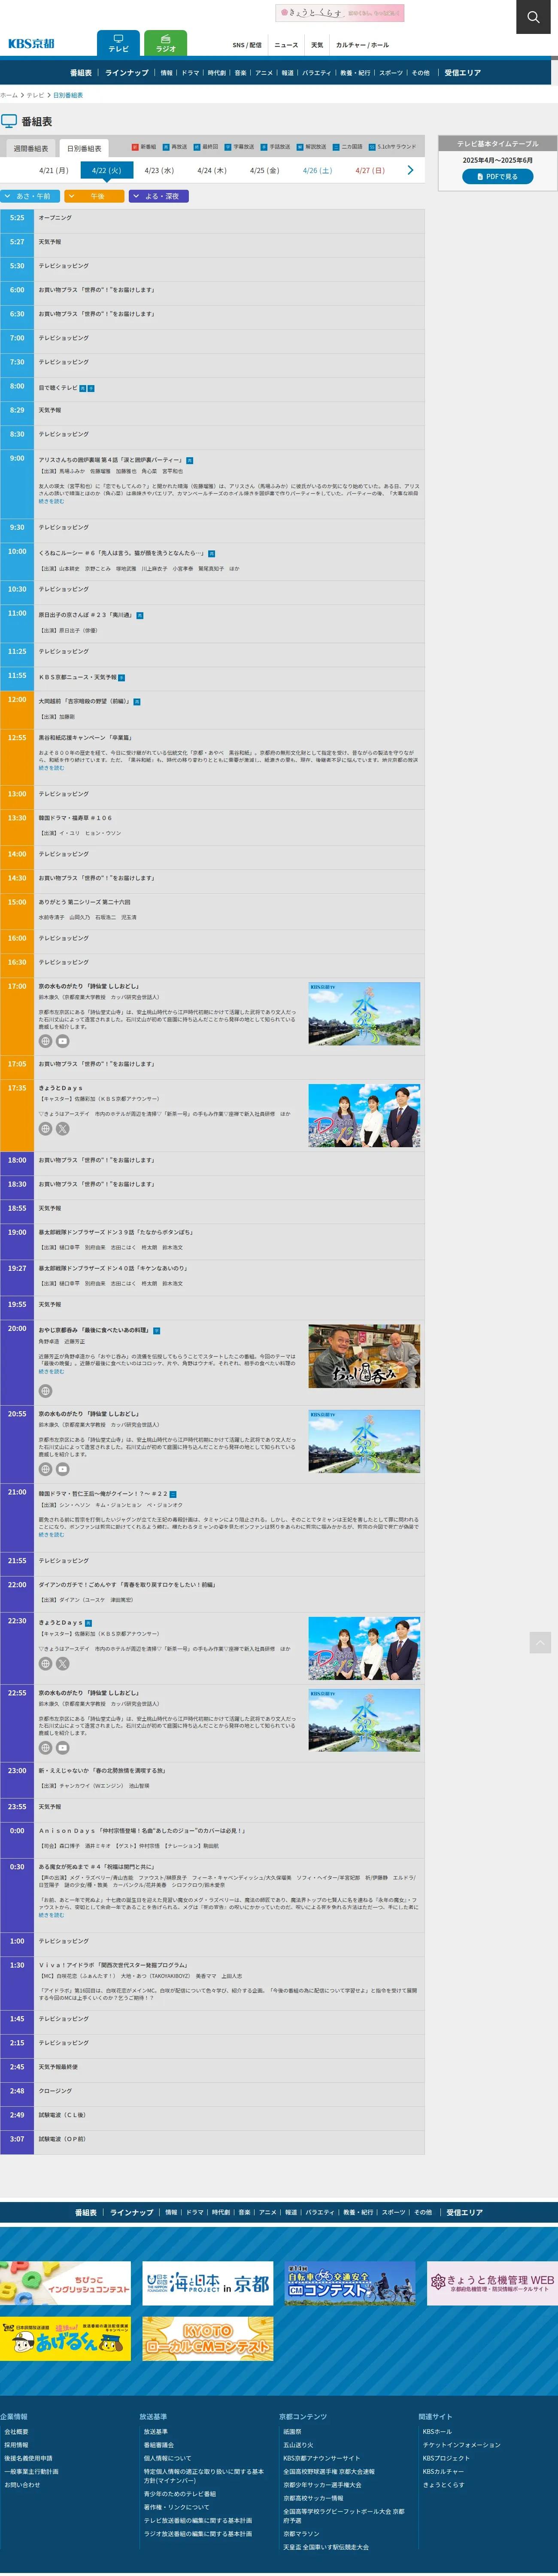Screen dimensions: 558x2576
Task: Switch to the テレビ tab
Action: [x=118, y=43]
